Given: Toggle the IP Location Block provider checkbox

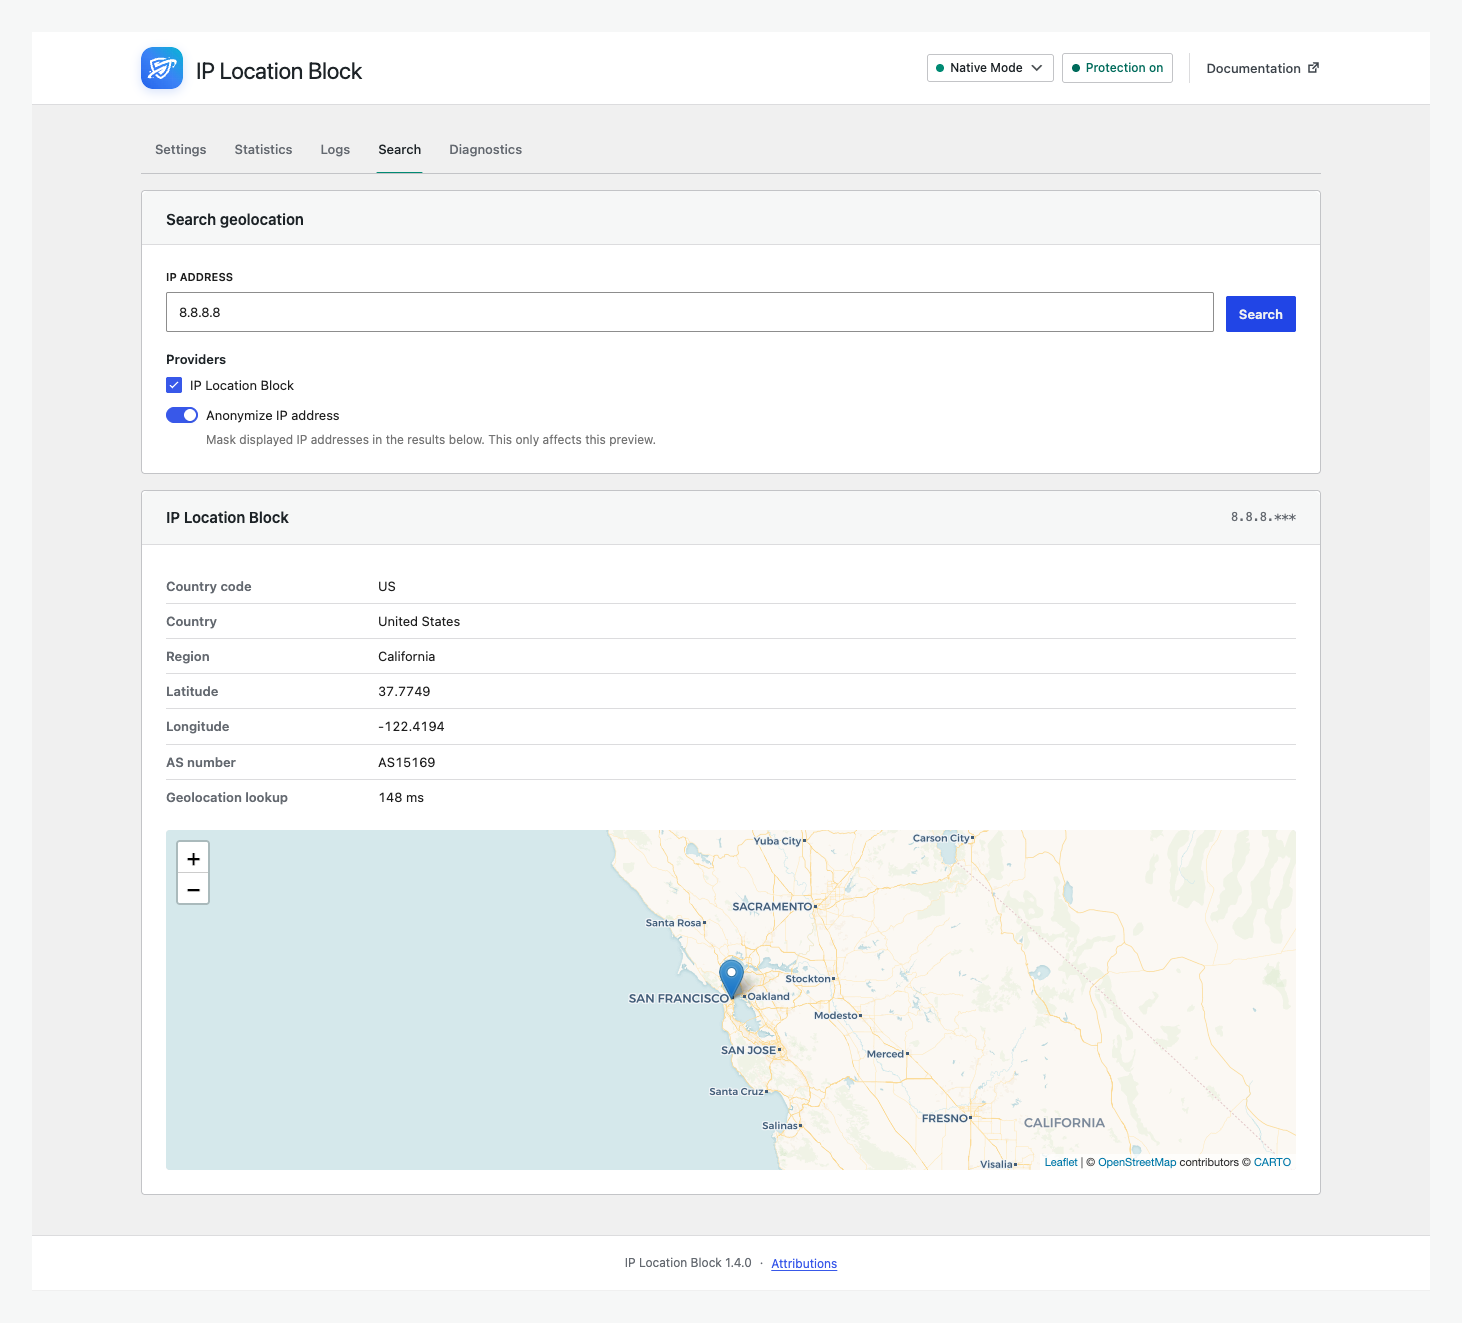Looking at the screenshot, I should [174, 385].
